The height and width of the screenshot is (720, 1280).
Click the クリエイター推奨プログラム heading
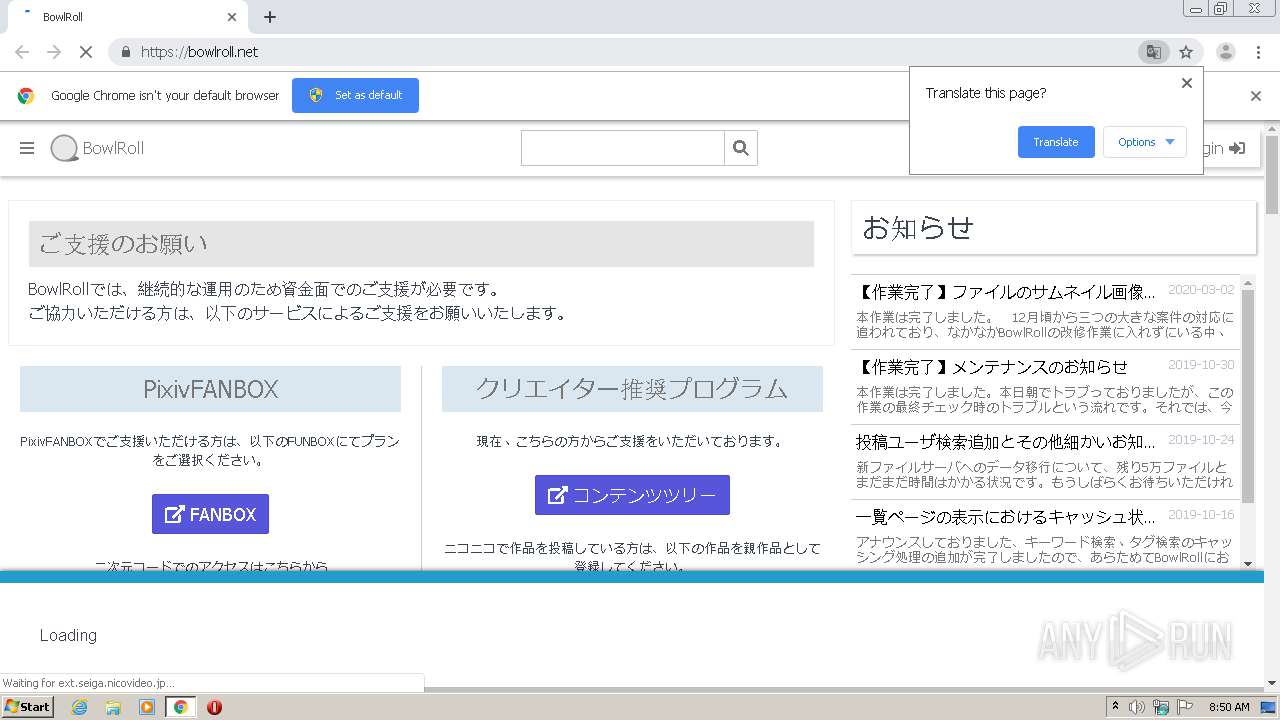click(x=632, y=389)
